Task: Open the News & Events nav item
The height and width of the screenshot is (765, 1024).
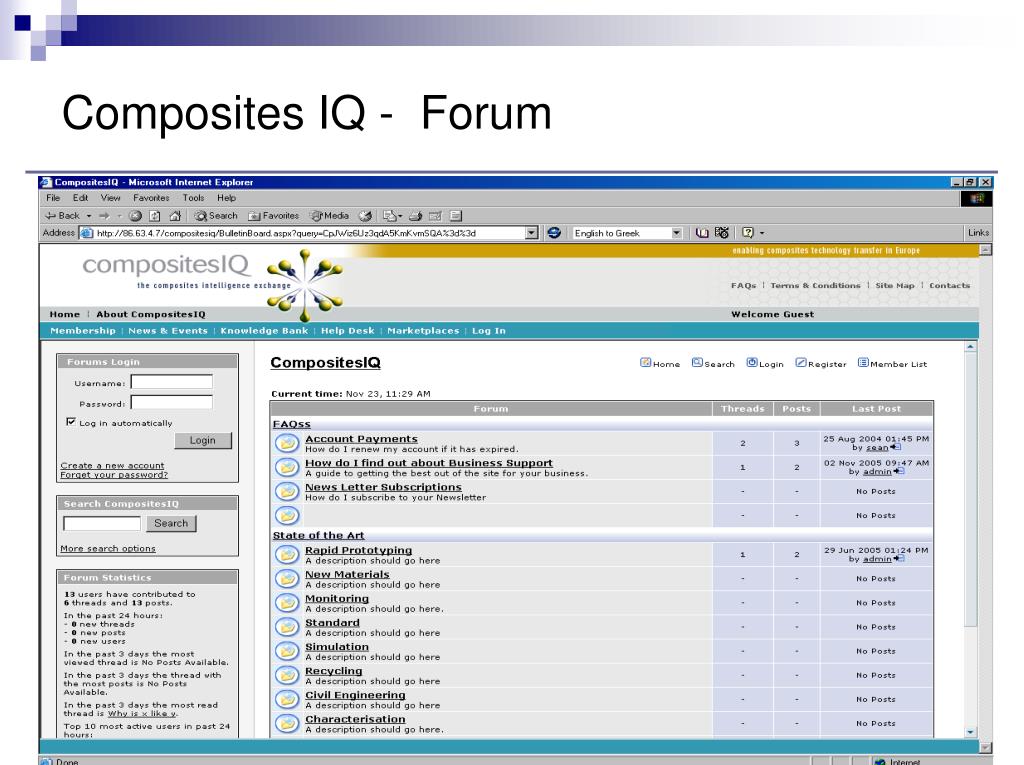Action: click(x=168, y=331)
